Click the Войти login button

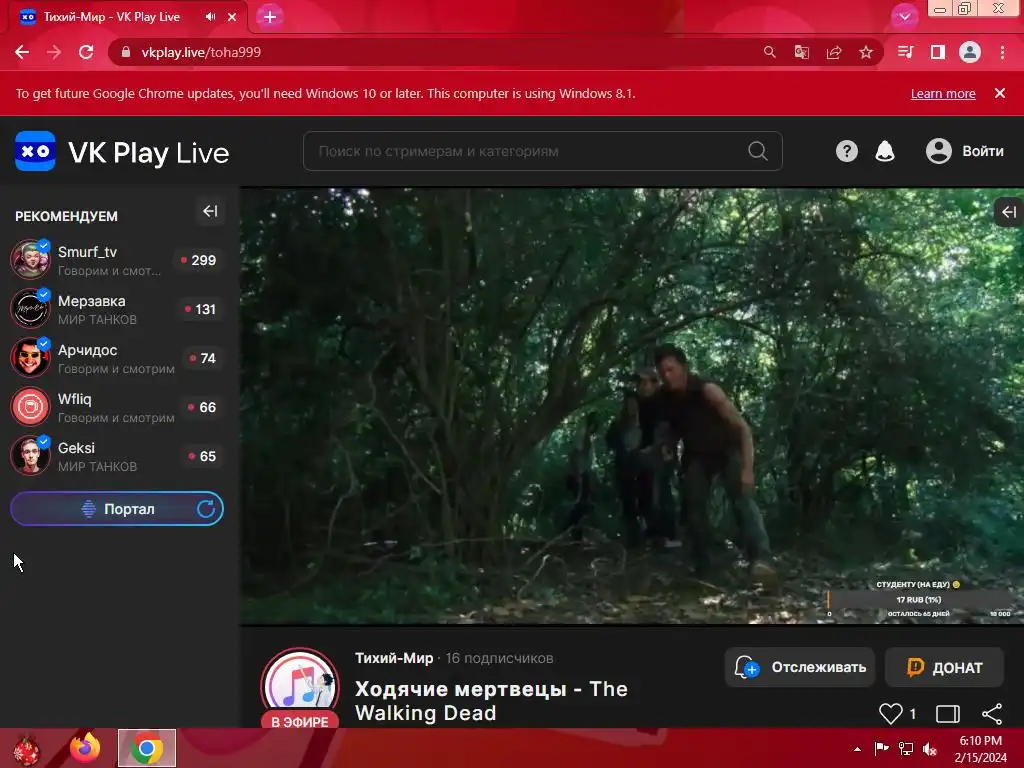tap(965, 152)
